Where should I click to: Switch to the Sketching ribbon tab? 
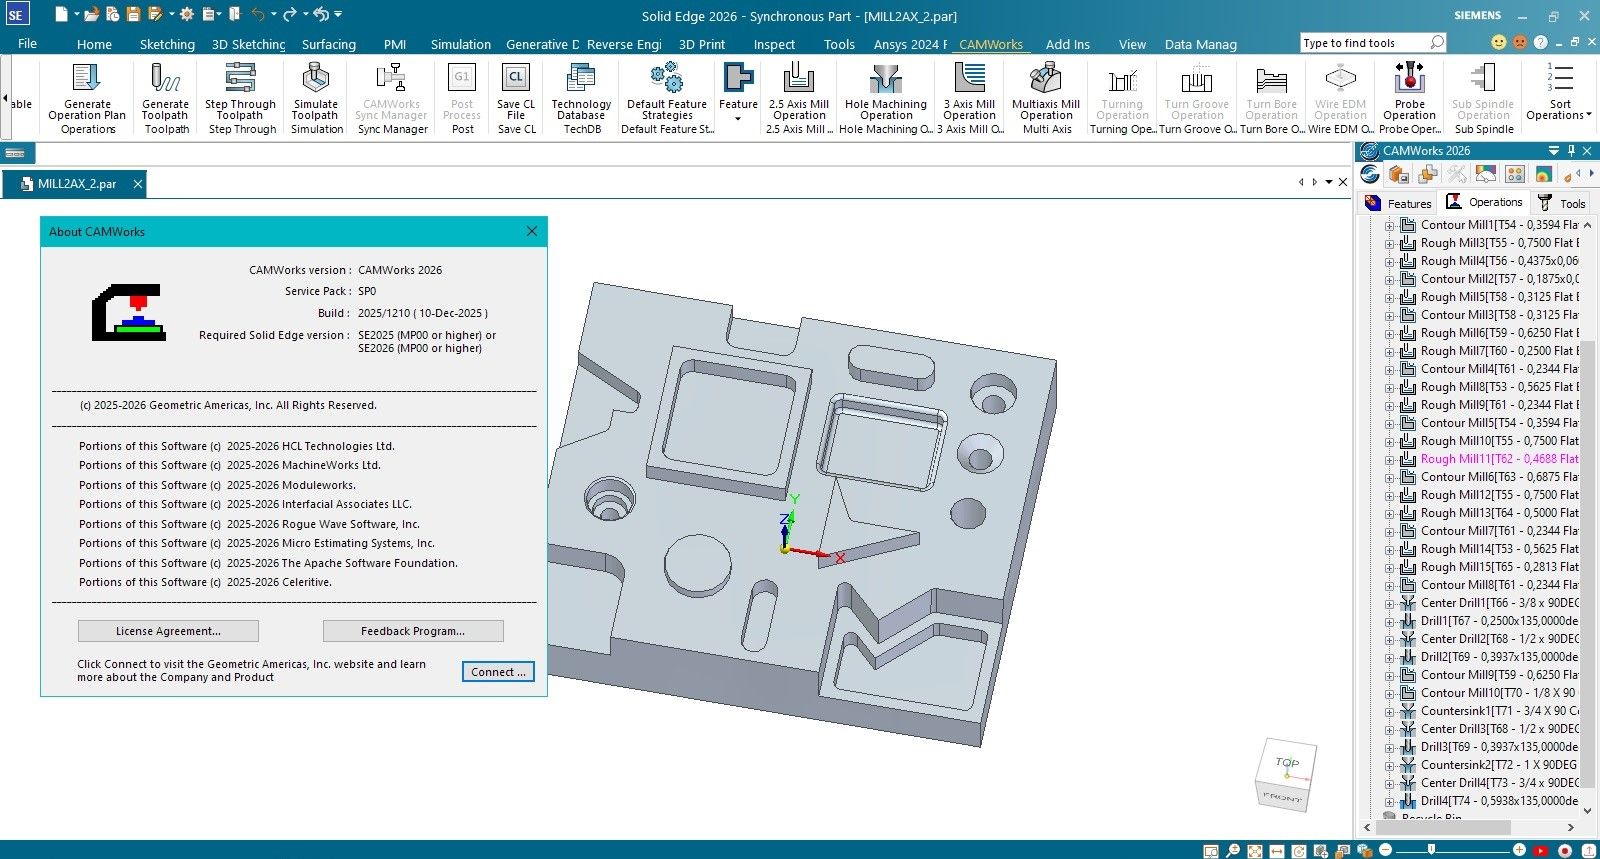pos(167,44)
